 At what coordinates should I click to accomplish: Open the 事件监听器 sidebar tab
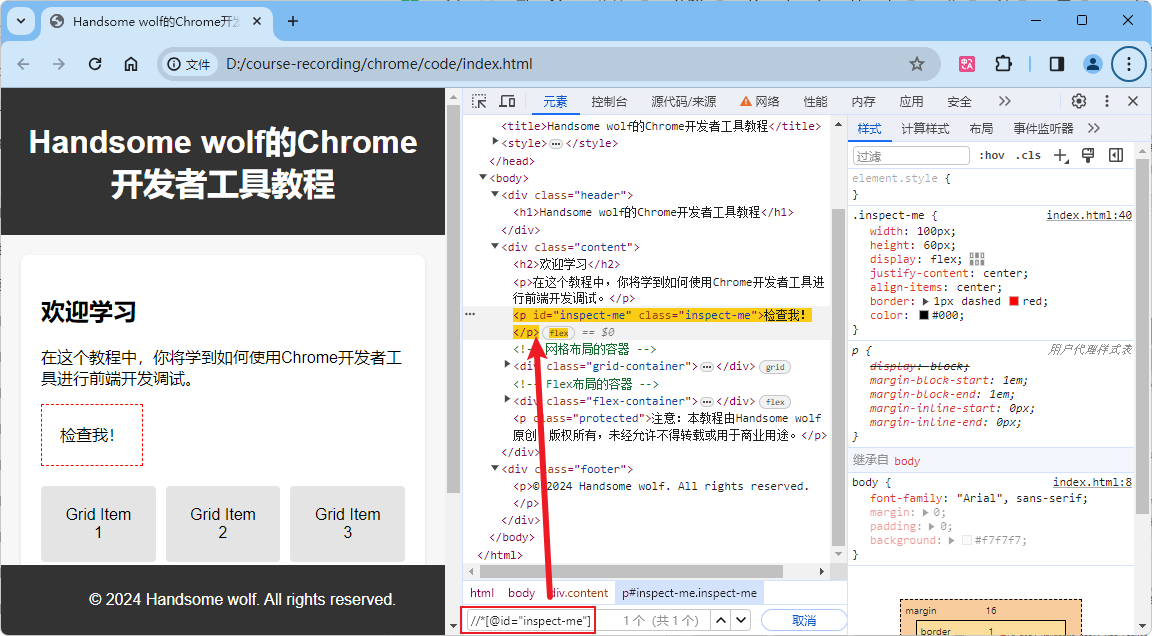tap(1043, 129)
